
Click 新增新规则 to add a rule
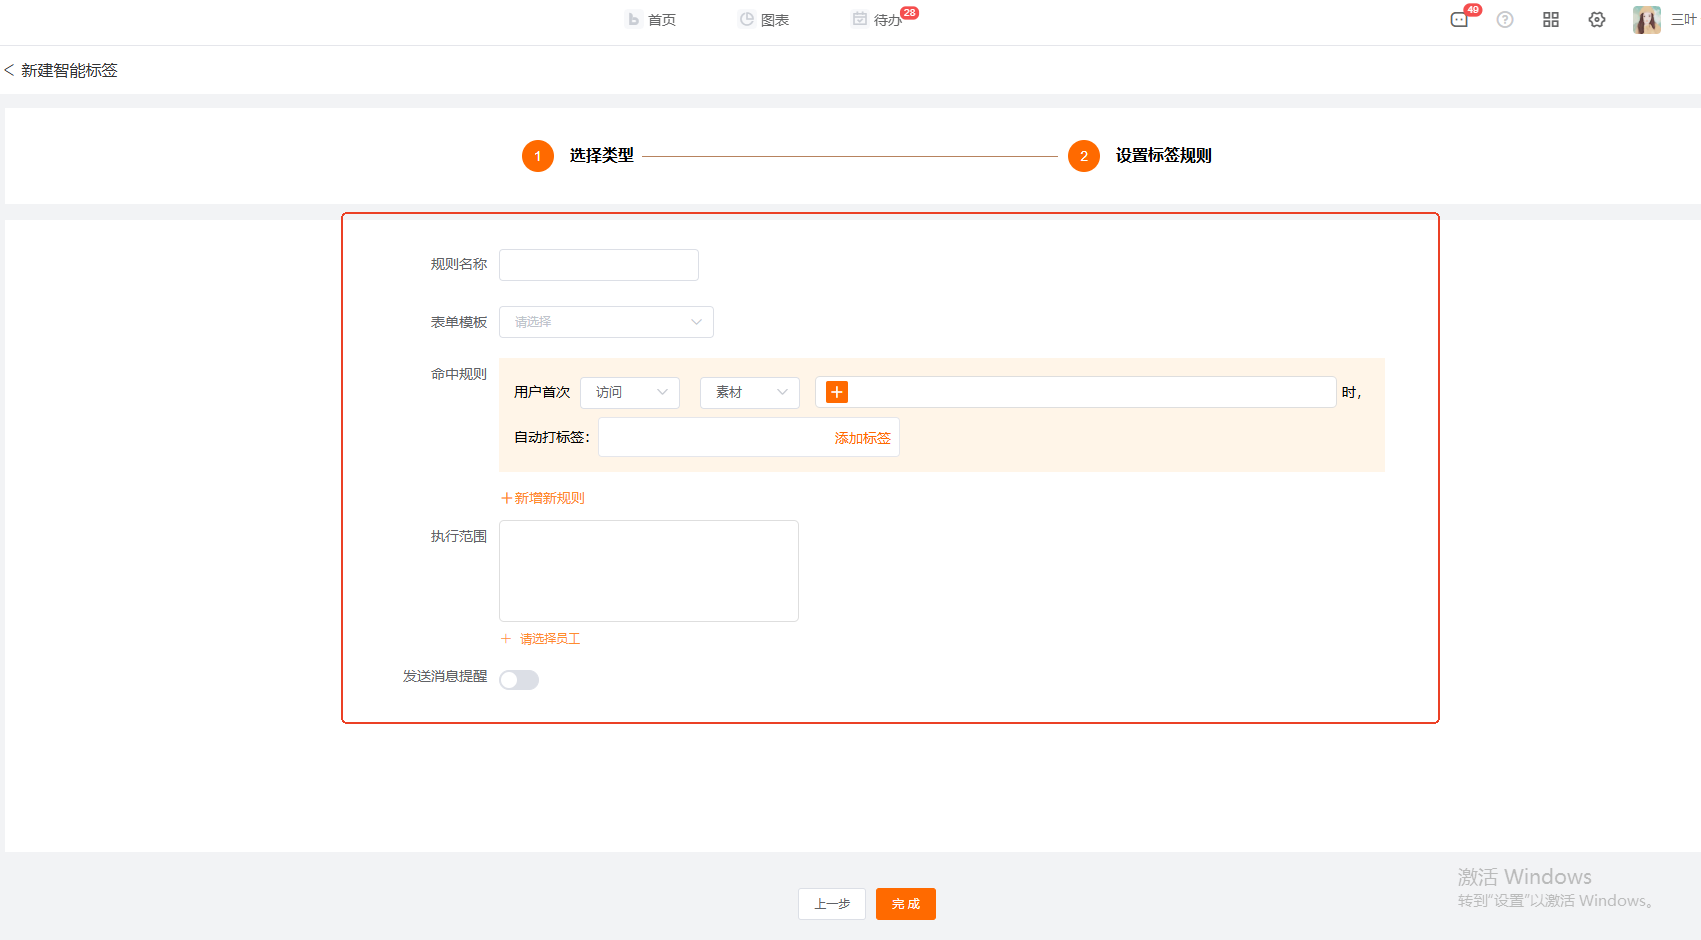tap(543, 498)
